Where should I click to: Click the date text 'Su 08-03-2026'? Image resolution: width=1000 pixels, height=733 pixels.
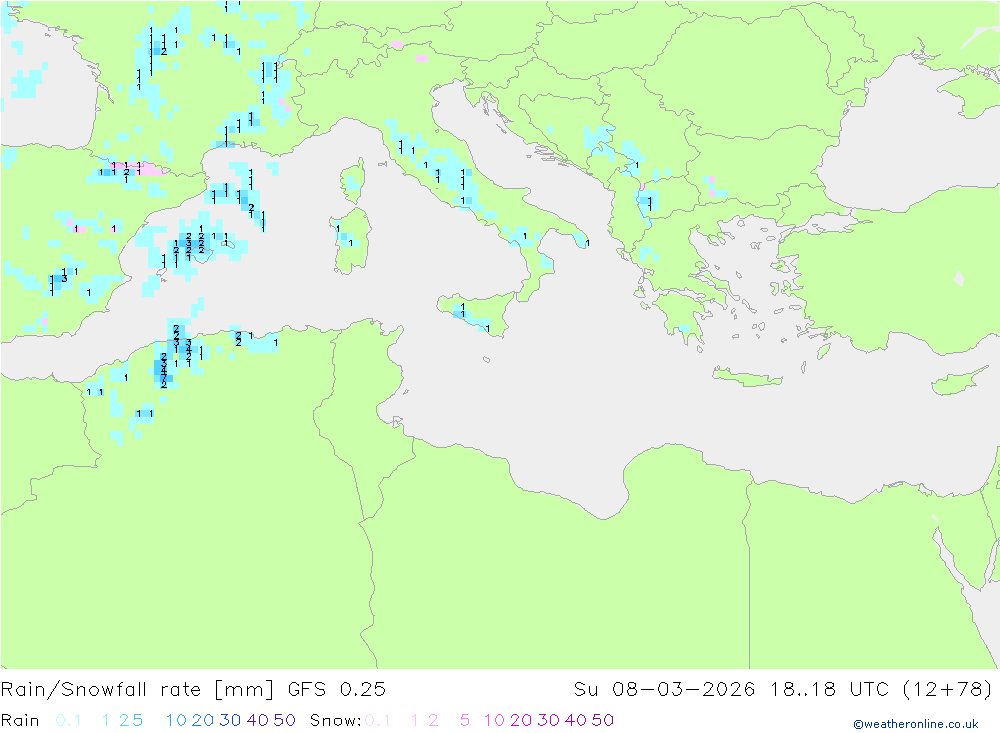tap(665, 690)
